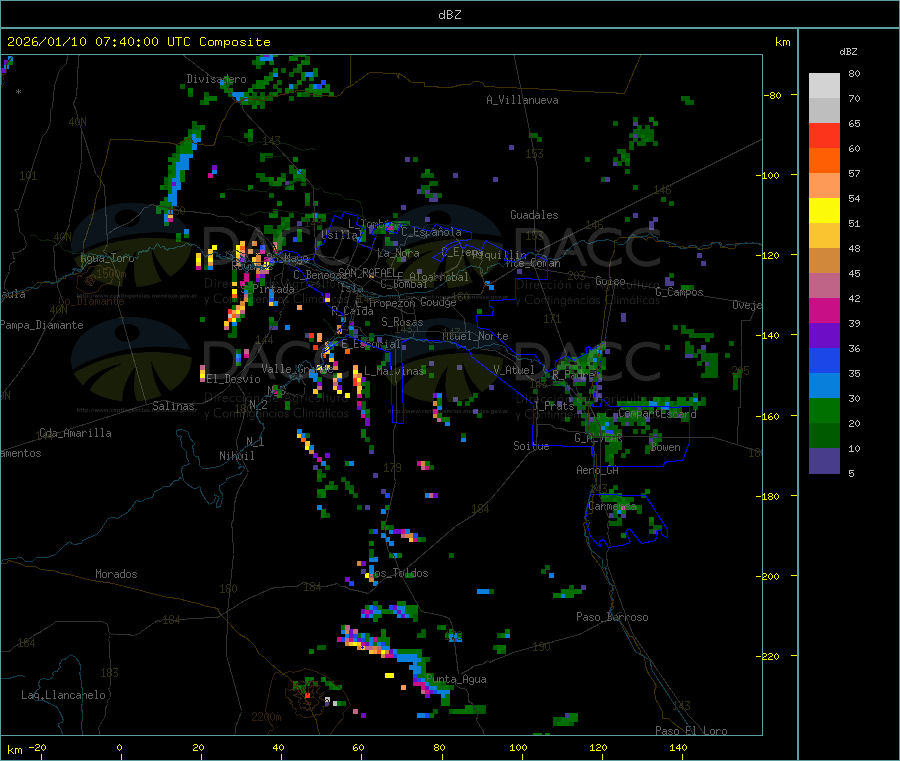This screenshot has width=900, height=761.
Task: Pick the magenta 39-42 dBZ legend swatch
Action: point(824,310)
